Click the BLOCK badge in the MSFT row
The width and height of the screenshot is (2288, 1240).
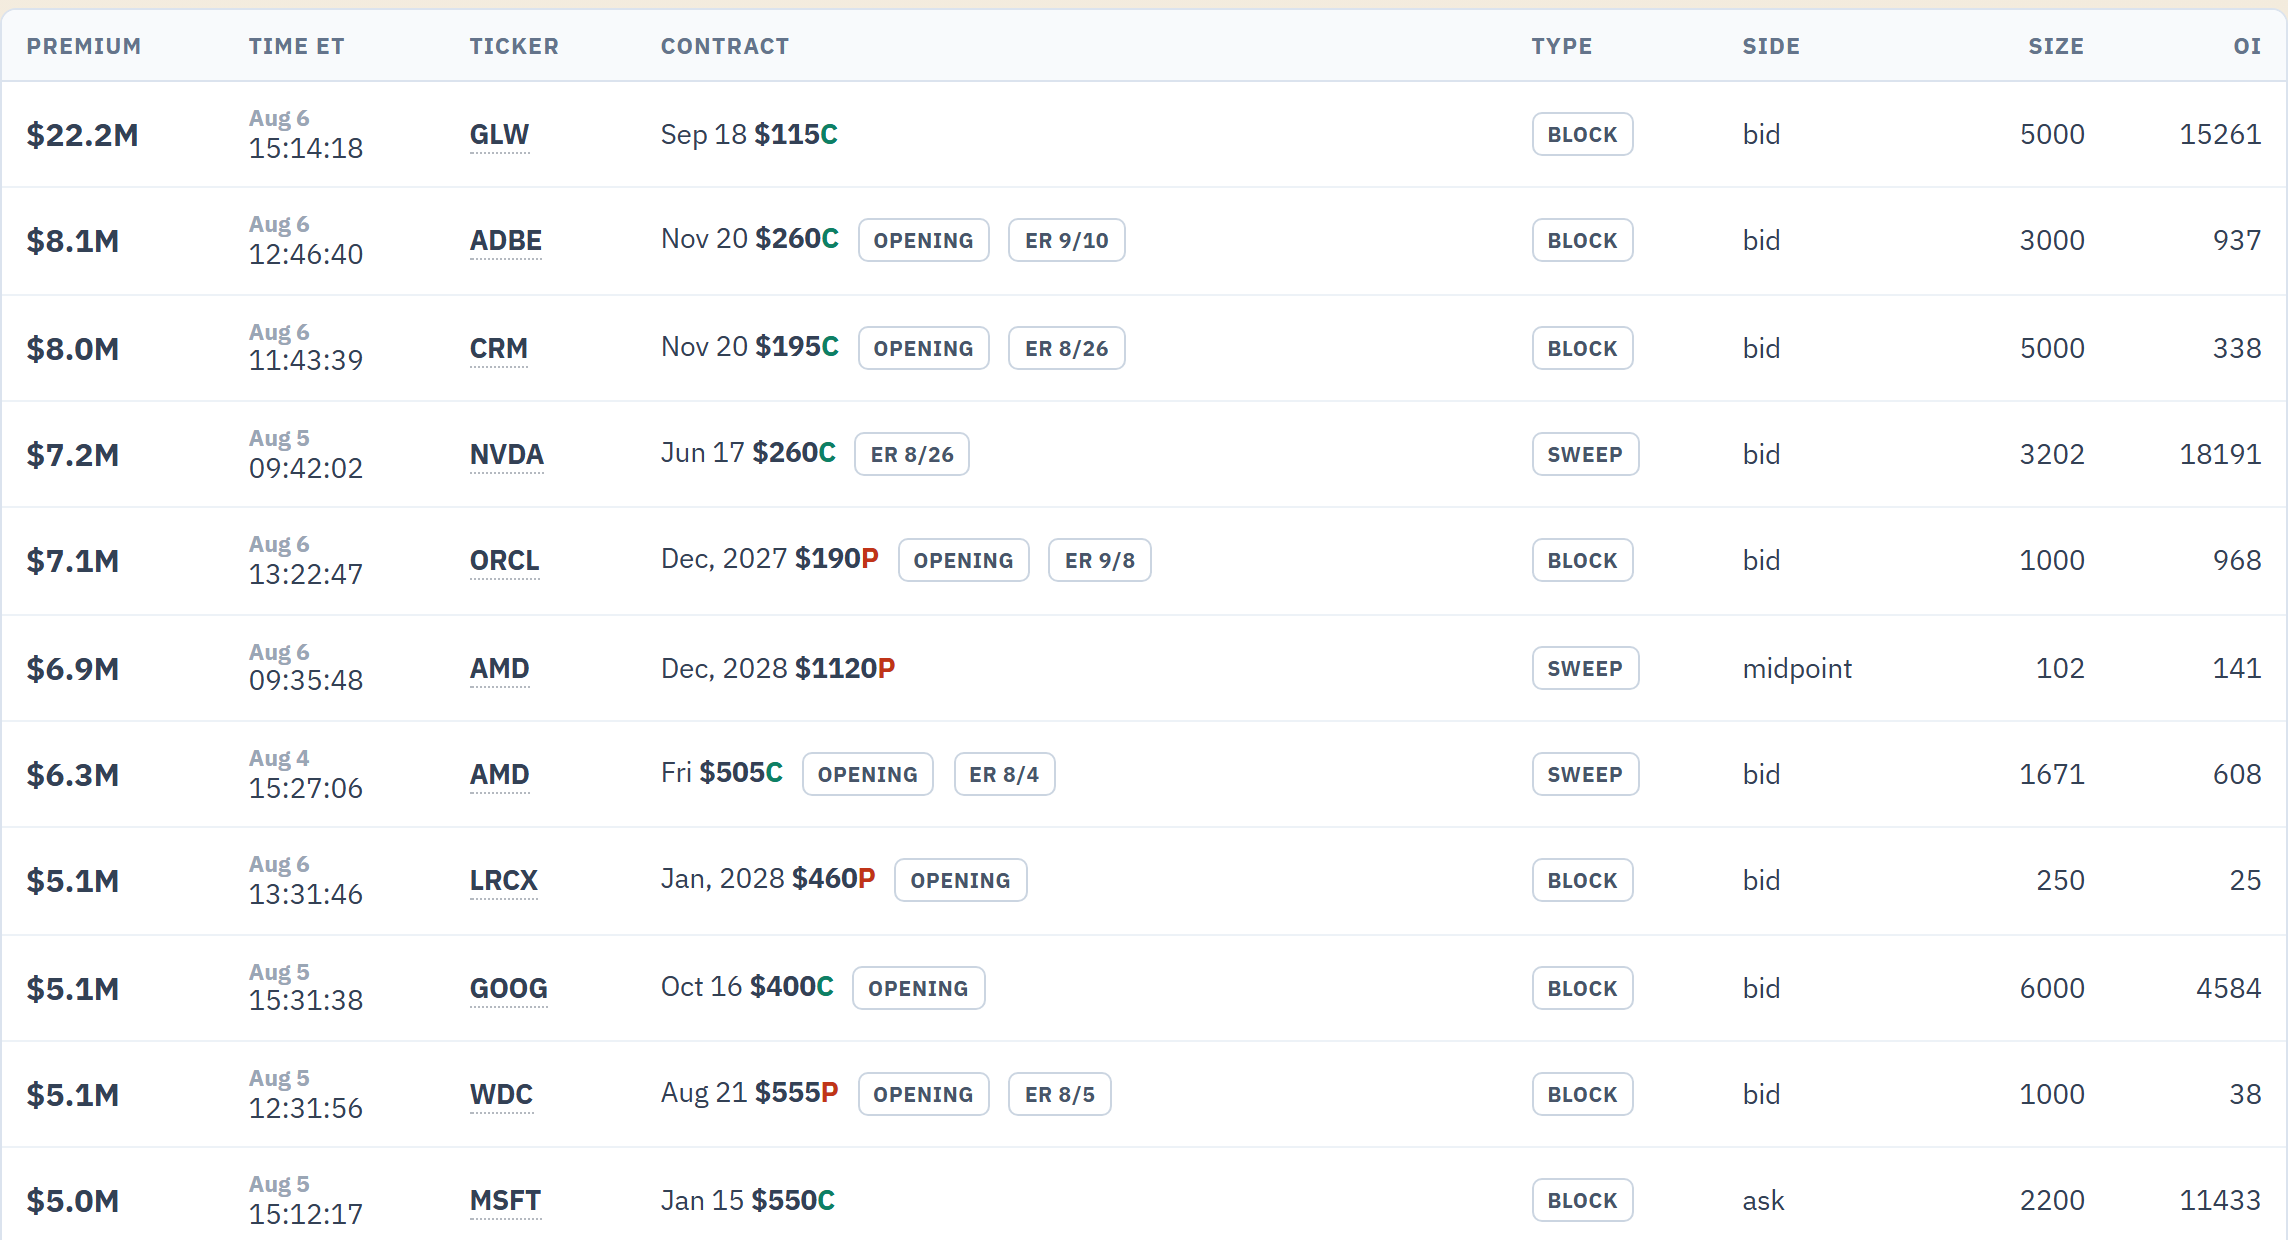[1583, 1200]
